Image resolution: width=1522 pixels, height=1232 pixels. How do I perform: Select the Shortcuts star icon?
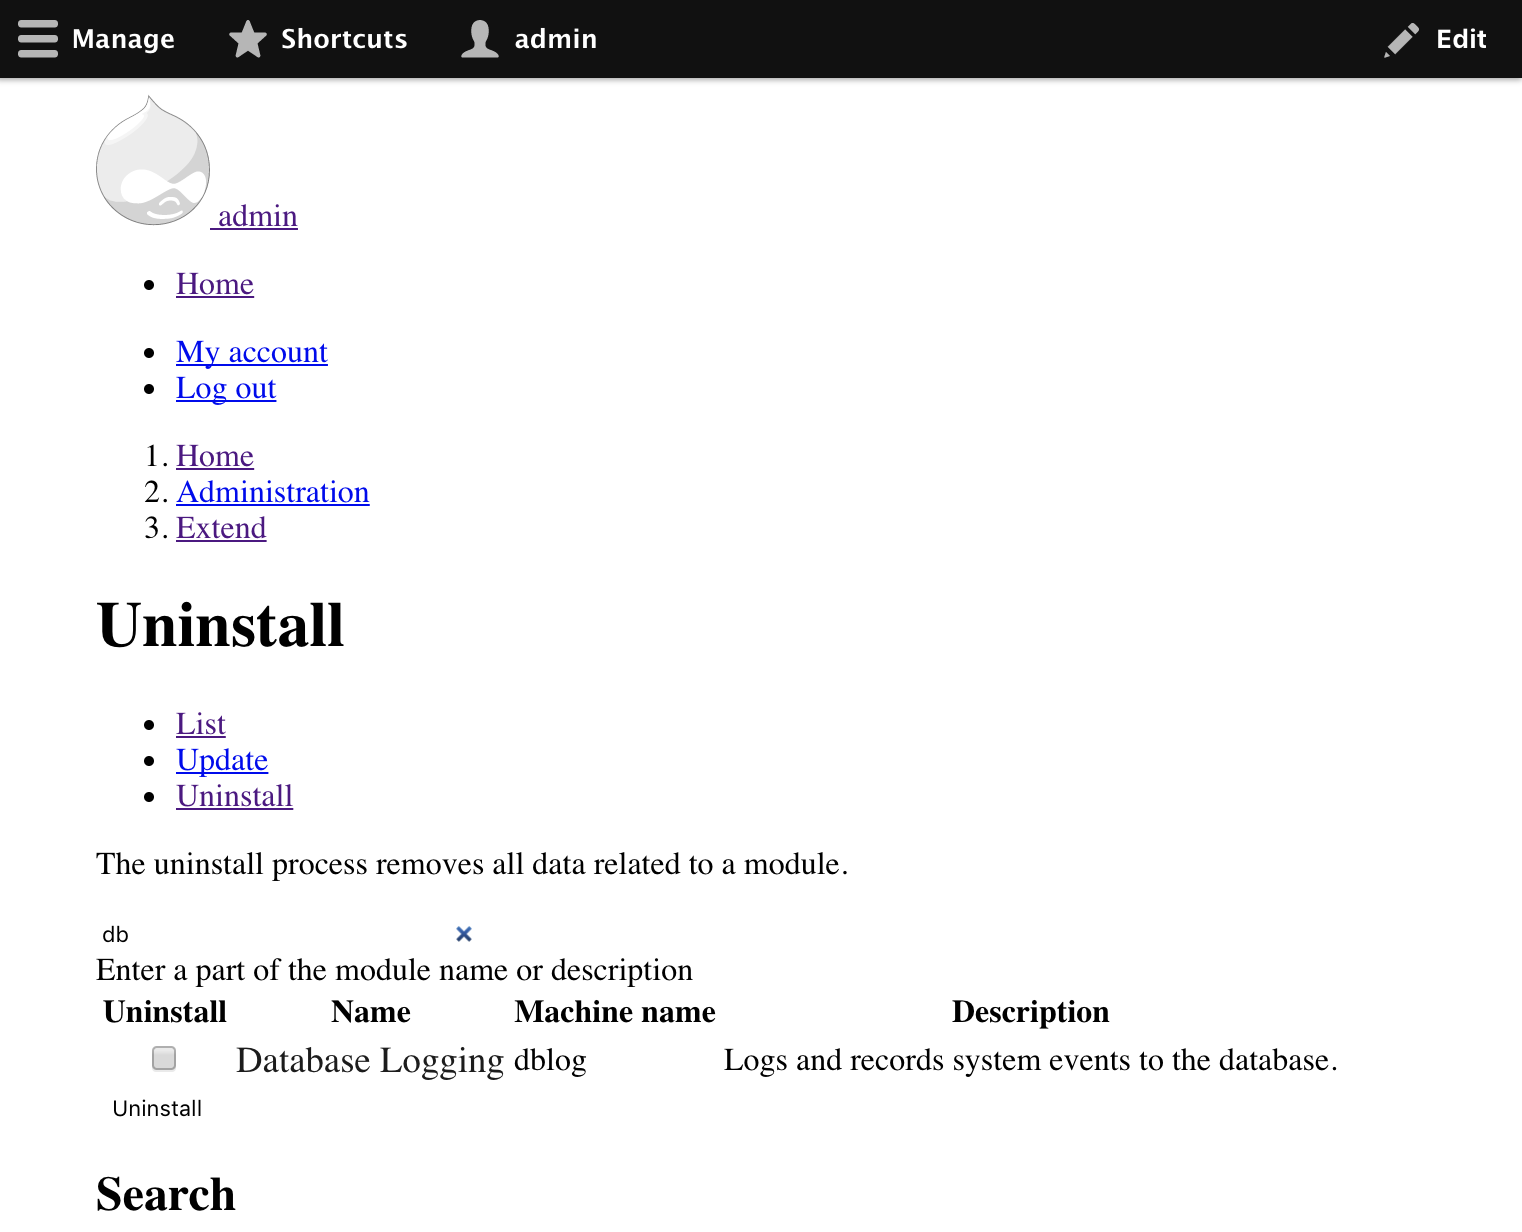246,39
